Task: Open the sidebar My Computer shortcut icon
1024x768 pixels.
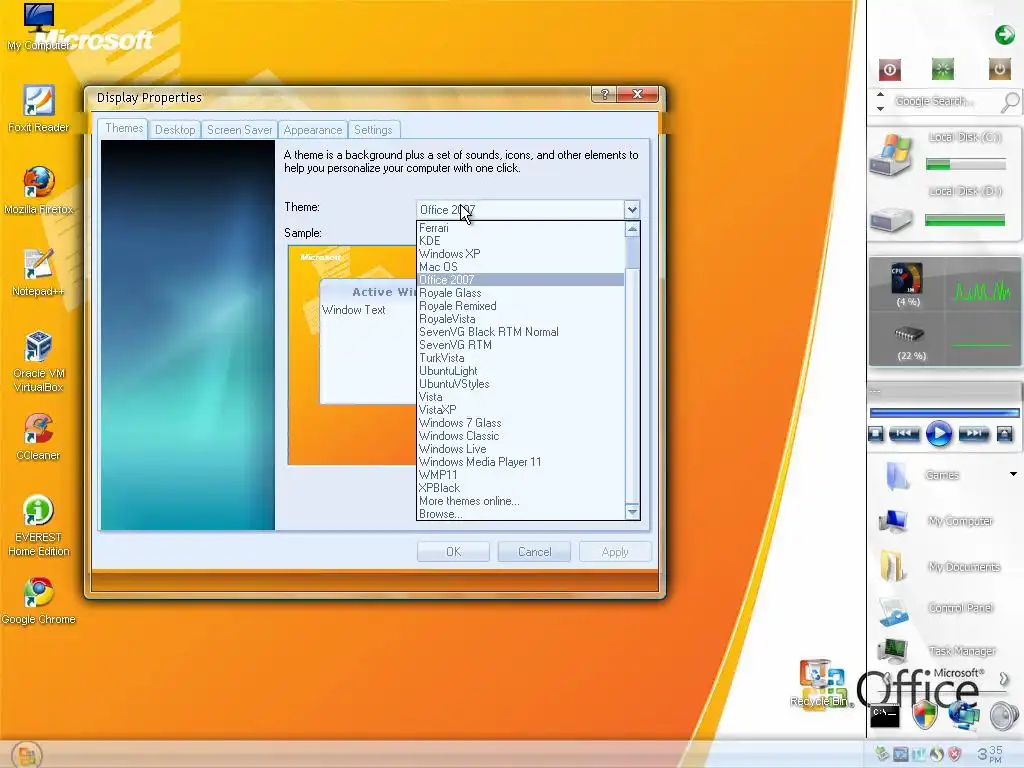Action: (892, 521)
